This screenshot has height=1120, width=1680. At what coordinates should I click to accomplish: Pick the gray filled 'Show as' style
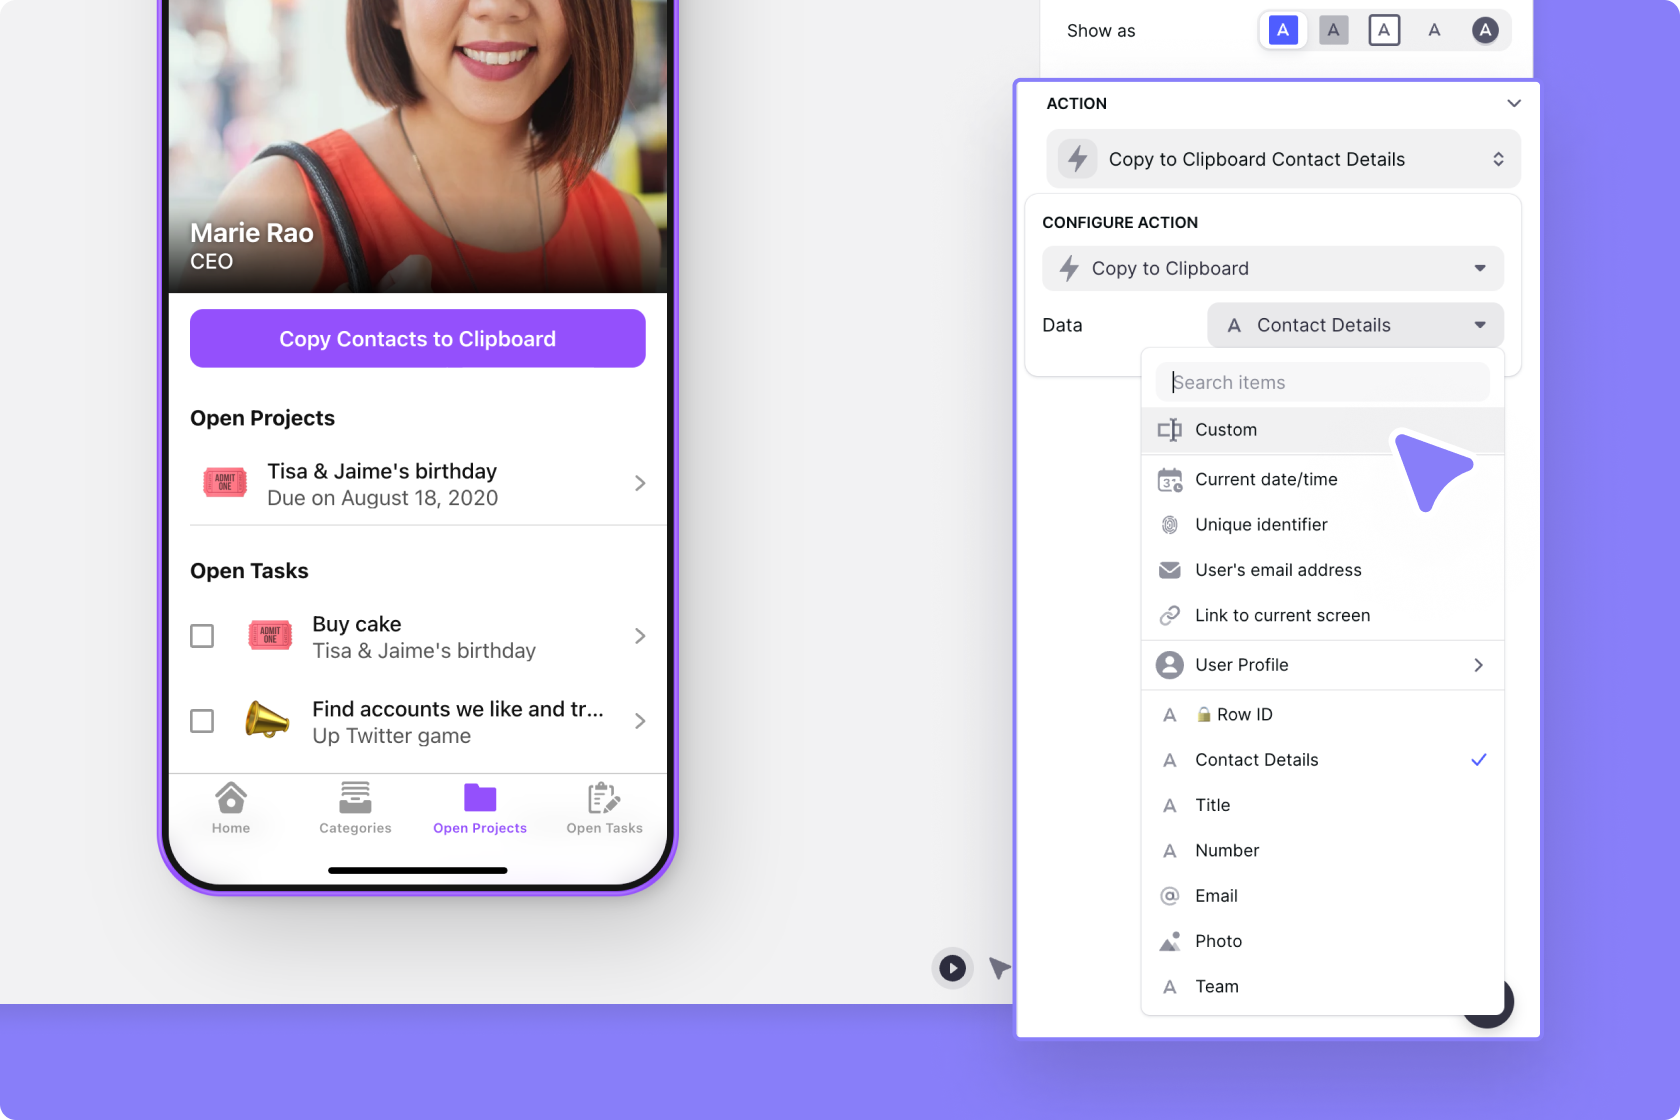click(x=1333, y=31)
